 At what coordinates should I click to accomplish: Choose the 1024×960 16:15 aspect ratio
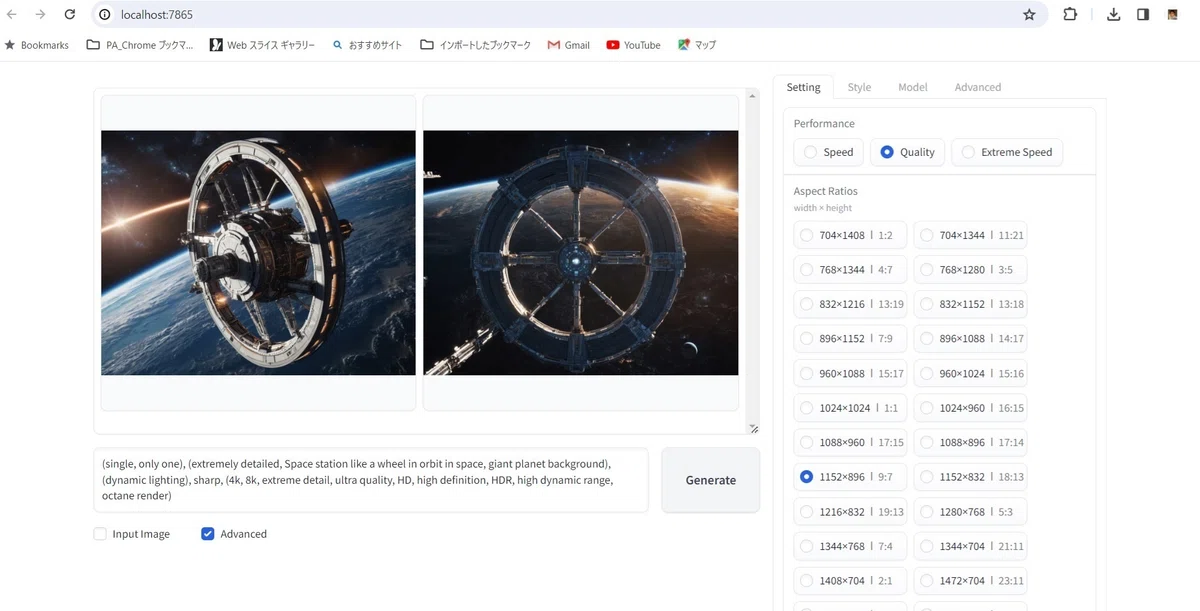point(970,408)
